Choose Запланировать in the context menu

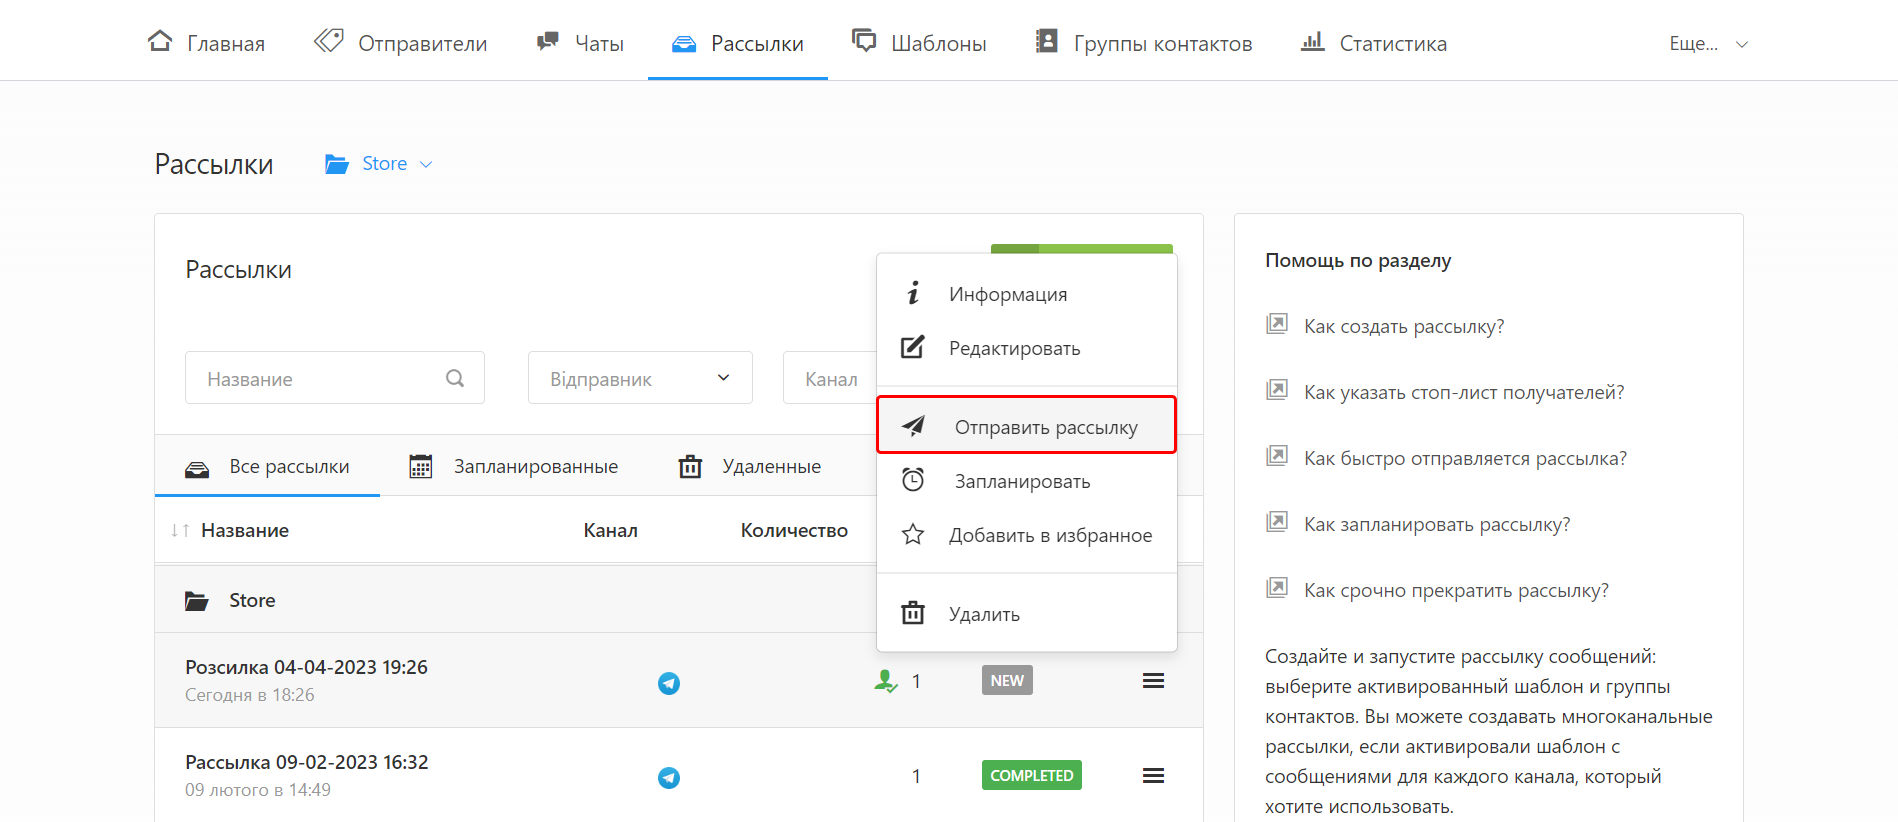click(1022, 481)
